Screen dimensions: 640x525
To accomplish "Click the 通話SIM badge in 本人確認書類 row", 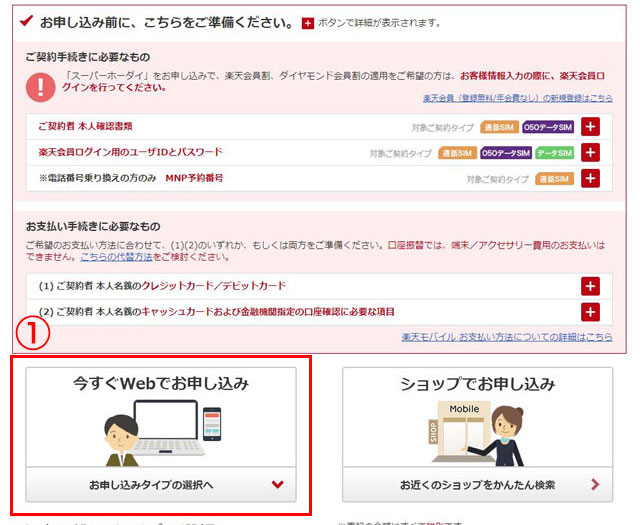I will click(499, 127).
